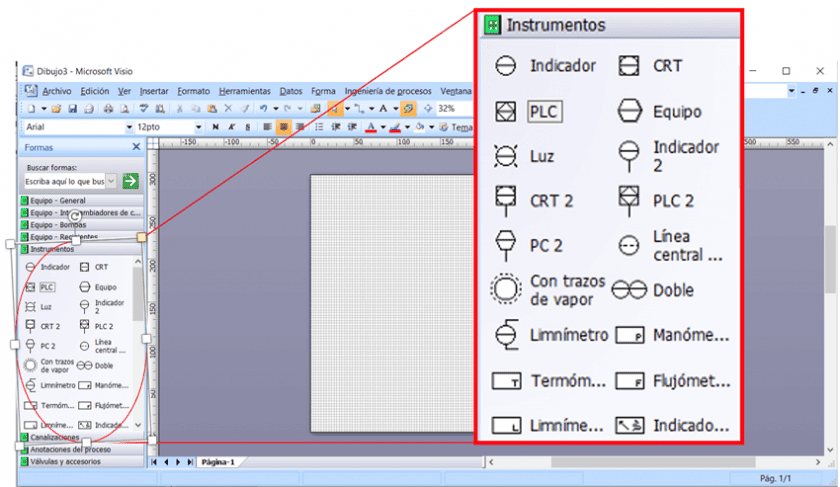Click the Undo arrow icon

tap(263, 108)
